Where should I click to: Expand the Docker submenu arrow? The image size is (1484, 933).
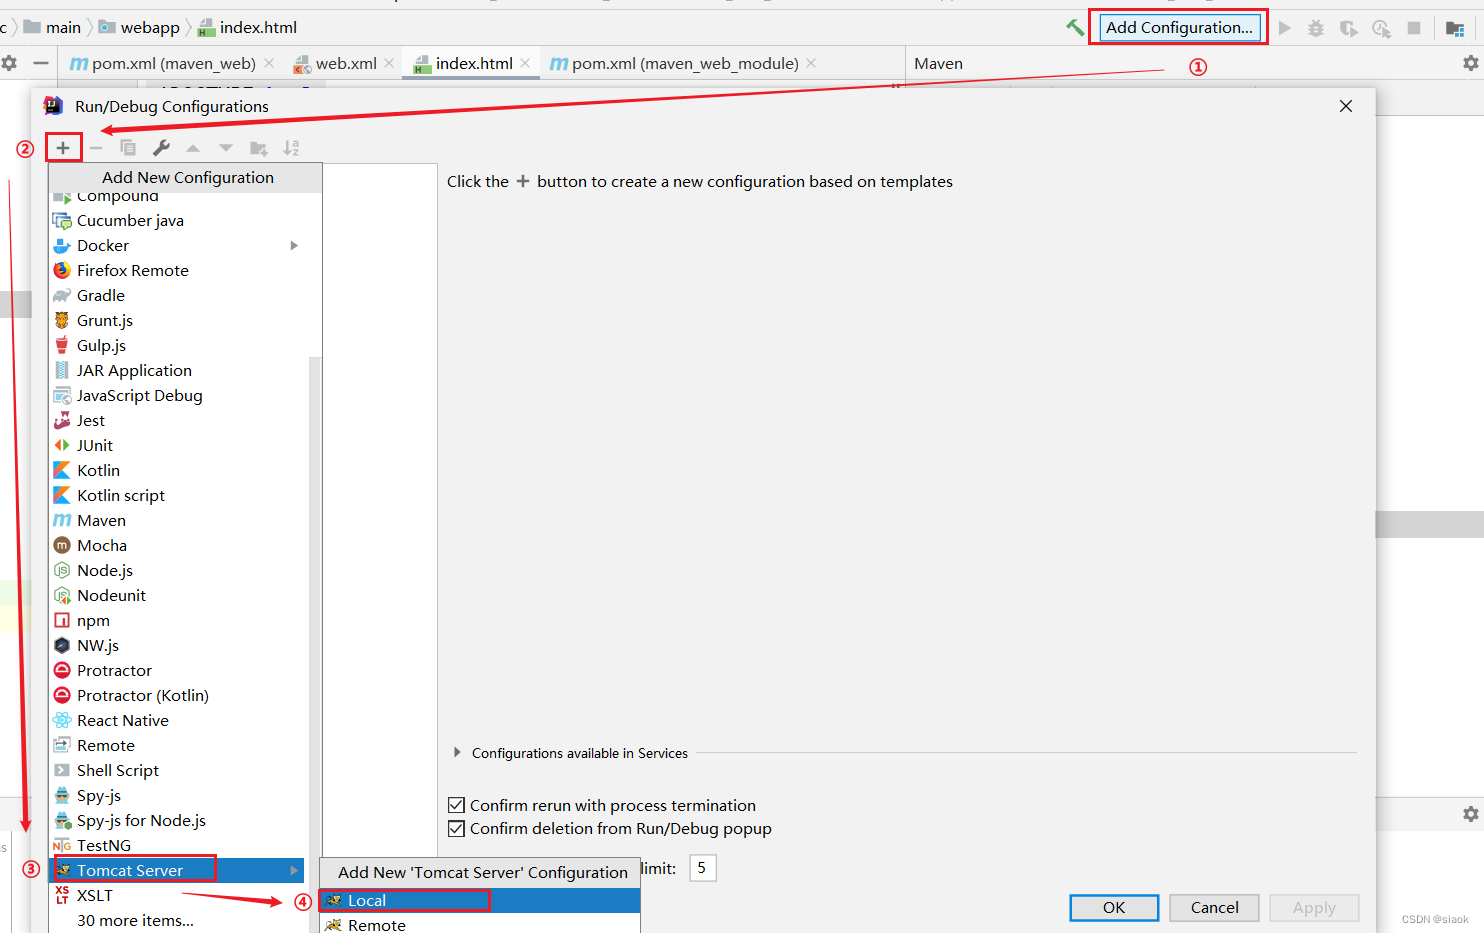coord(294,245)
